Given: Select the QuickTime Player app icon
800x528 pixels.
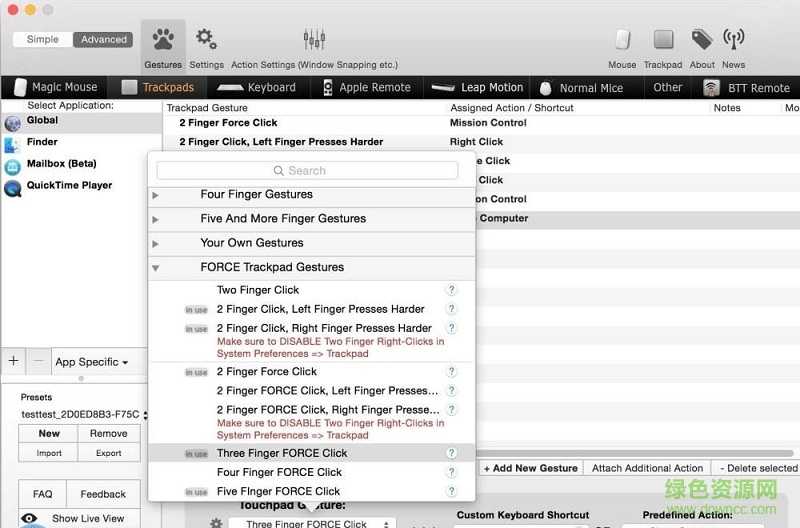Looking at the screenshot, I should [x=13, y=188].
